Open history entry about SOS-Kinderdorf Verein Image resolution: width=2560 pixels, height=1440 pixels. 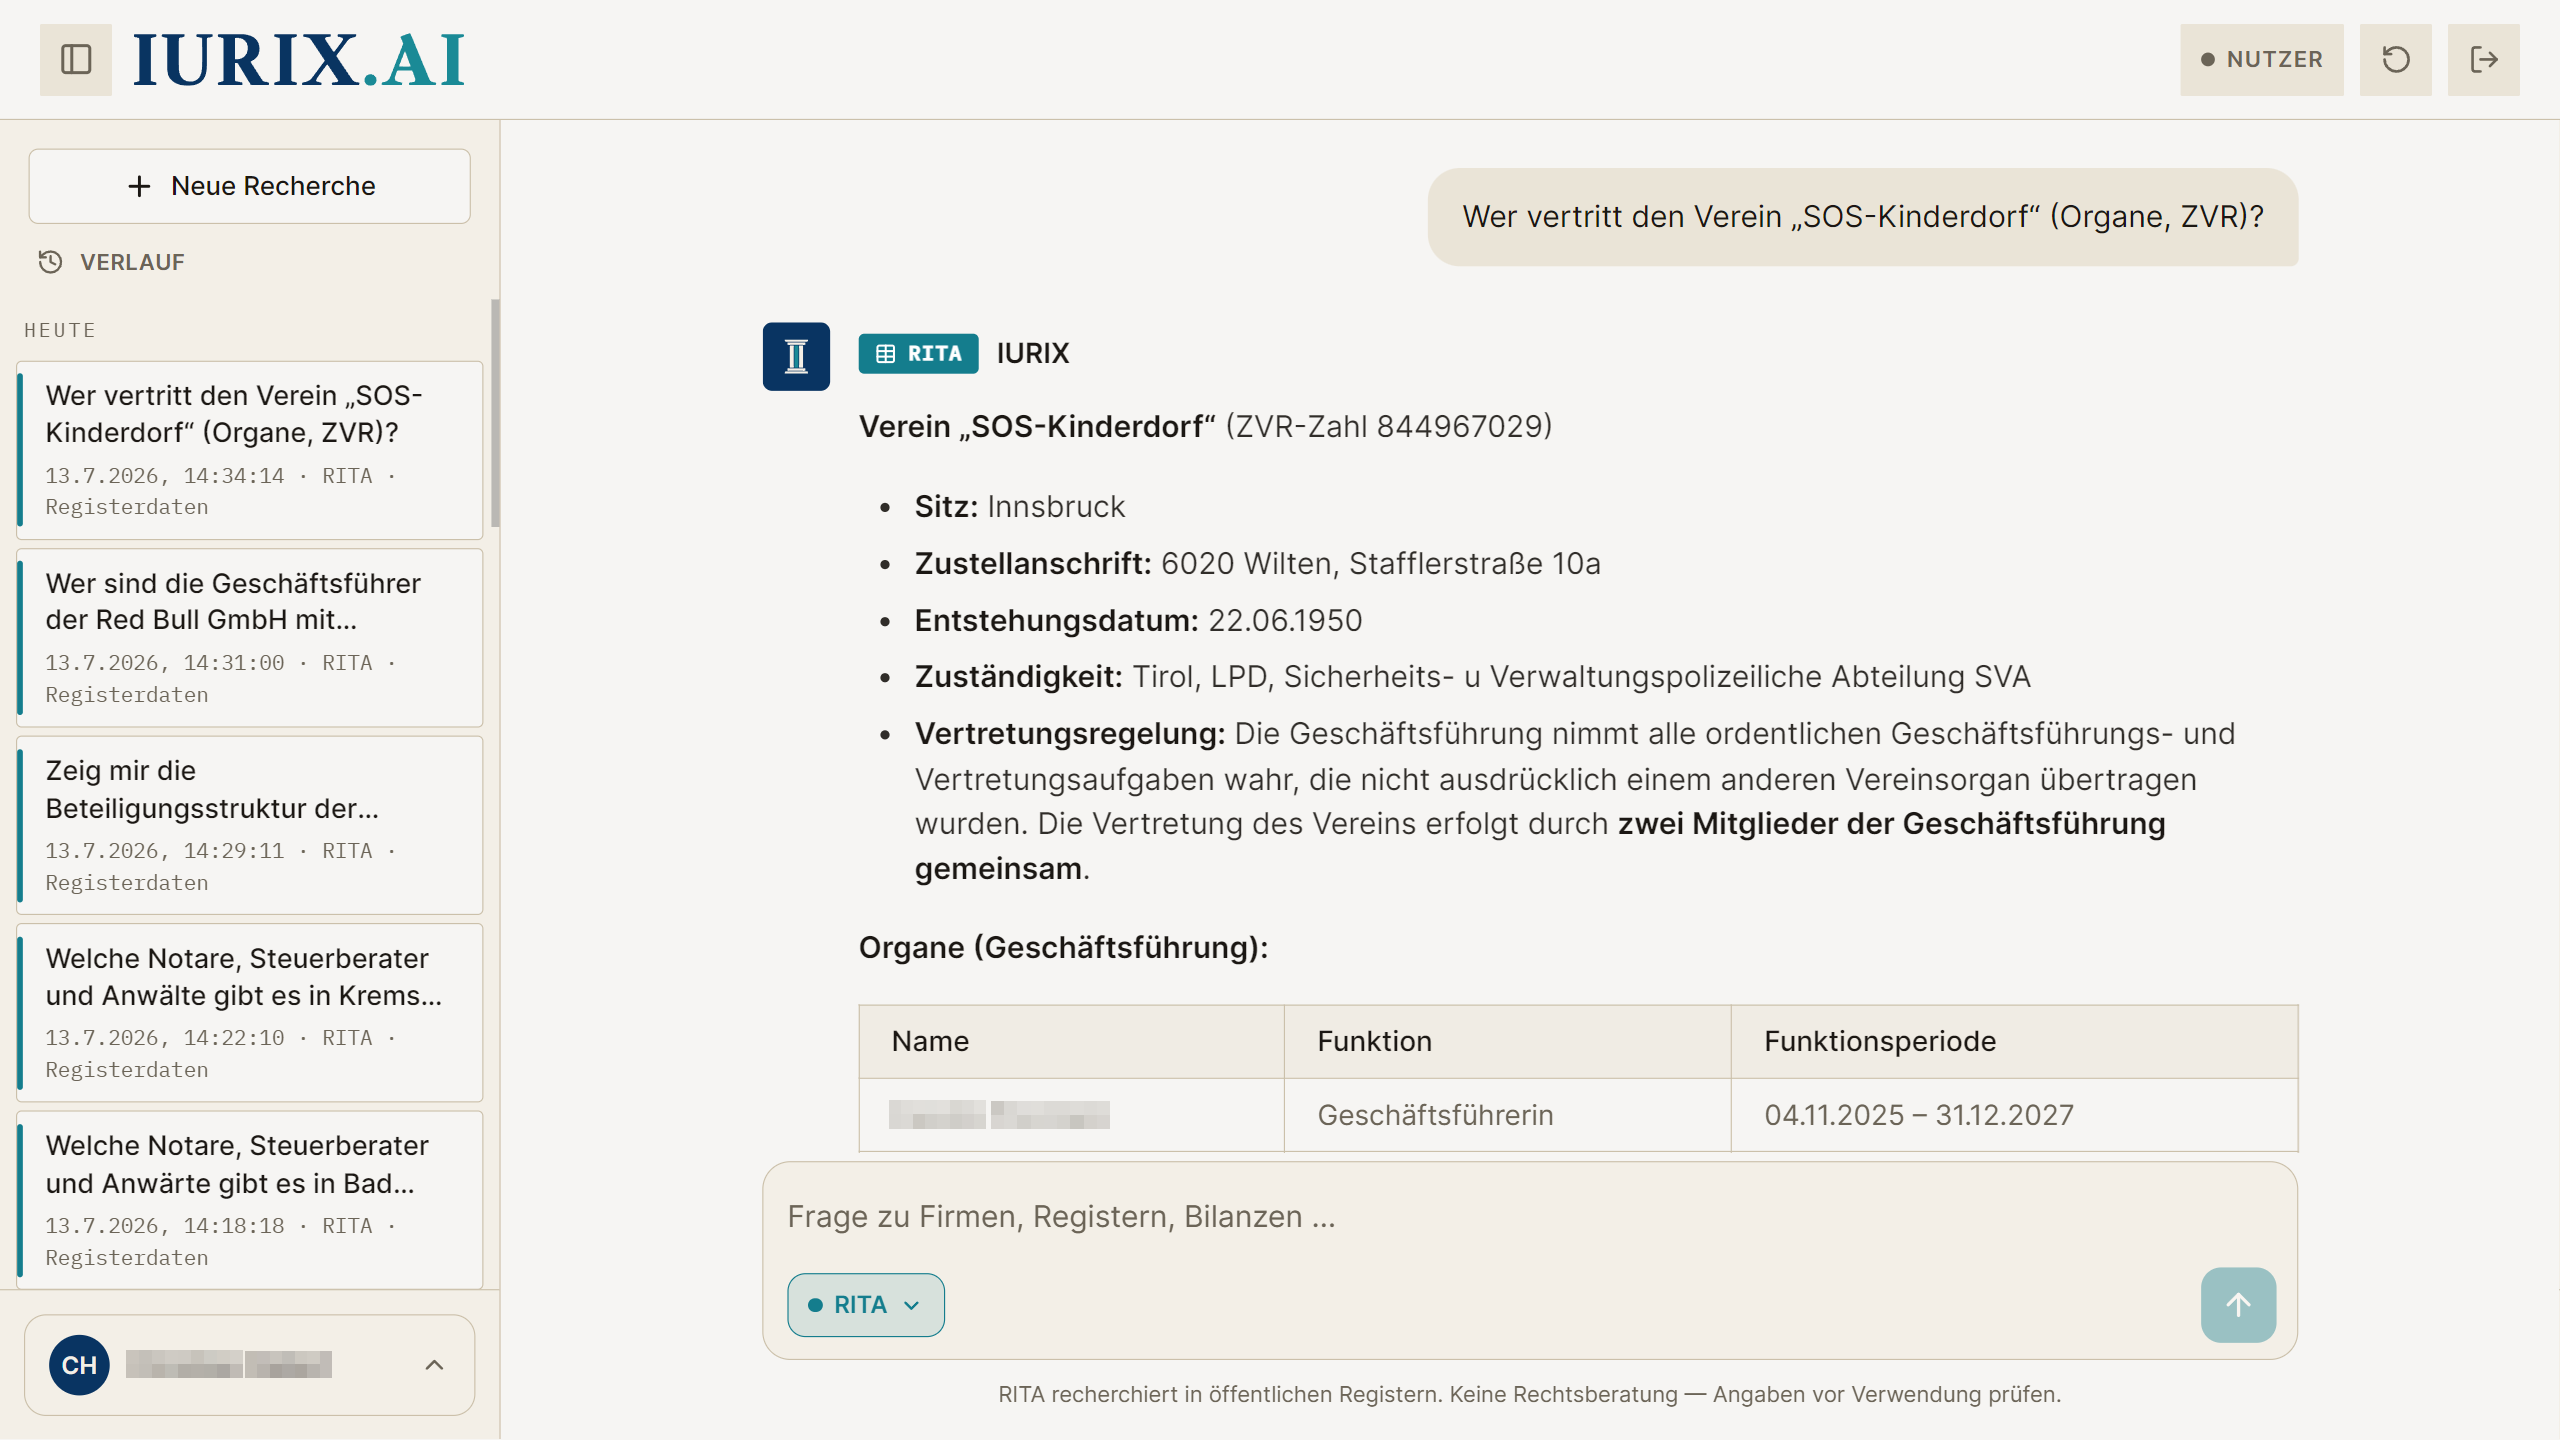coord(250,450)
